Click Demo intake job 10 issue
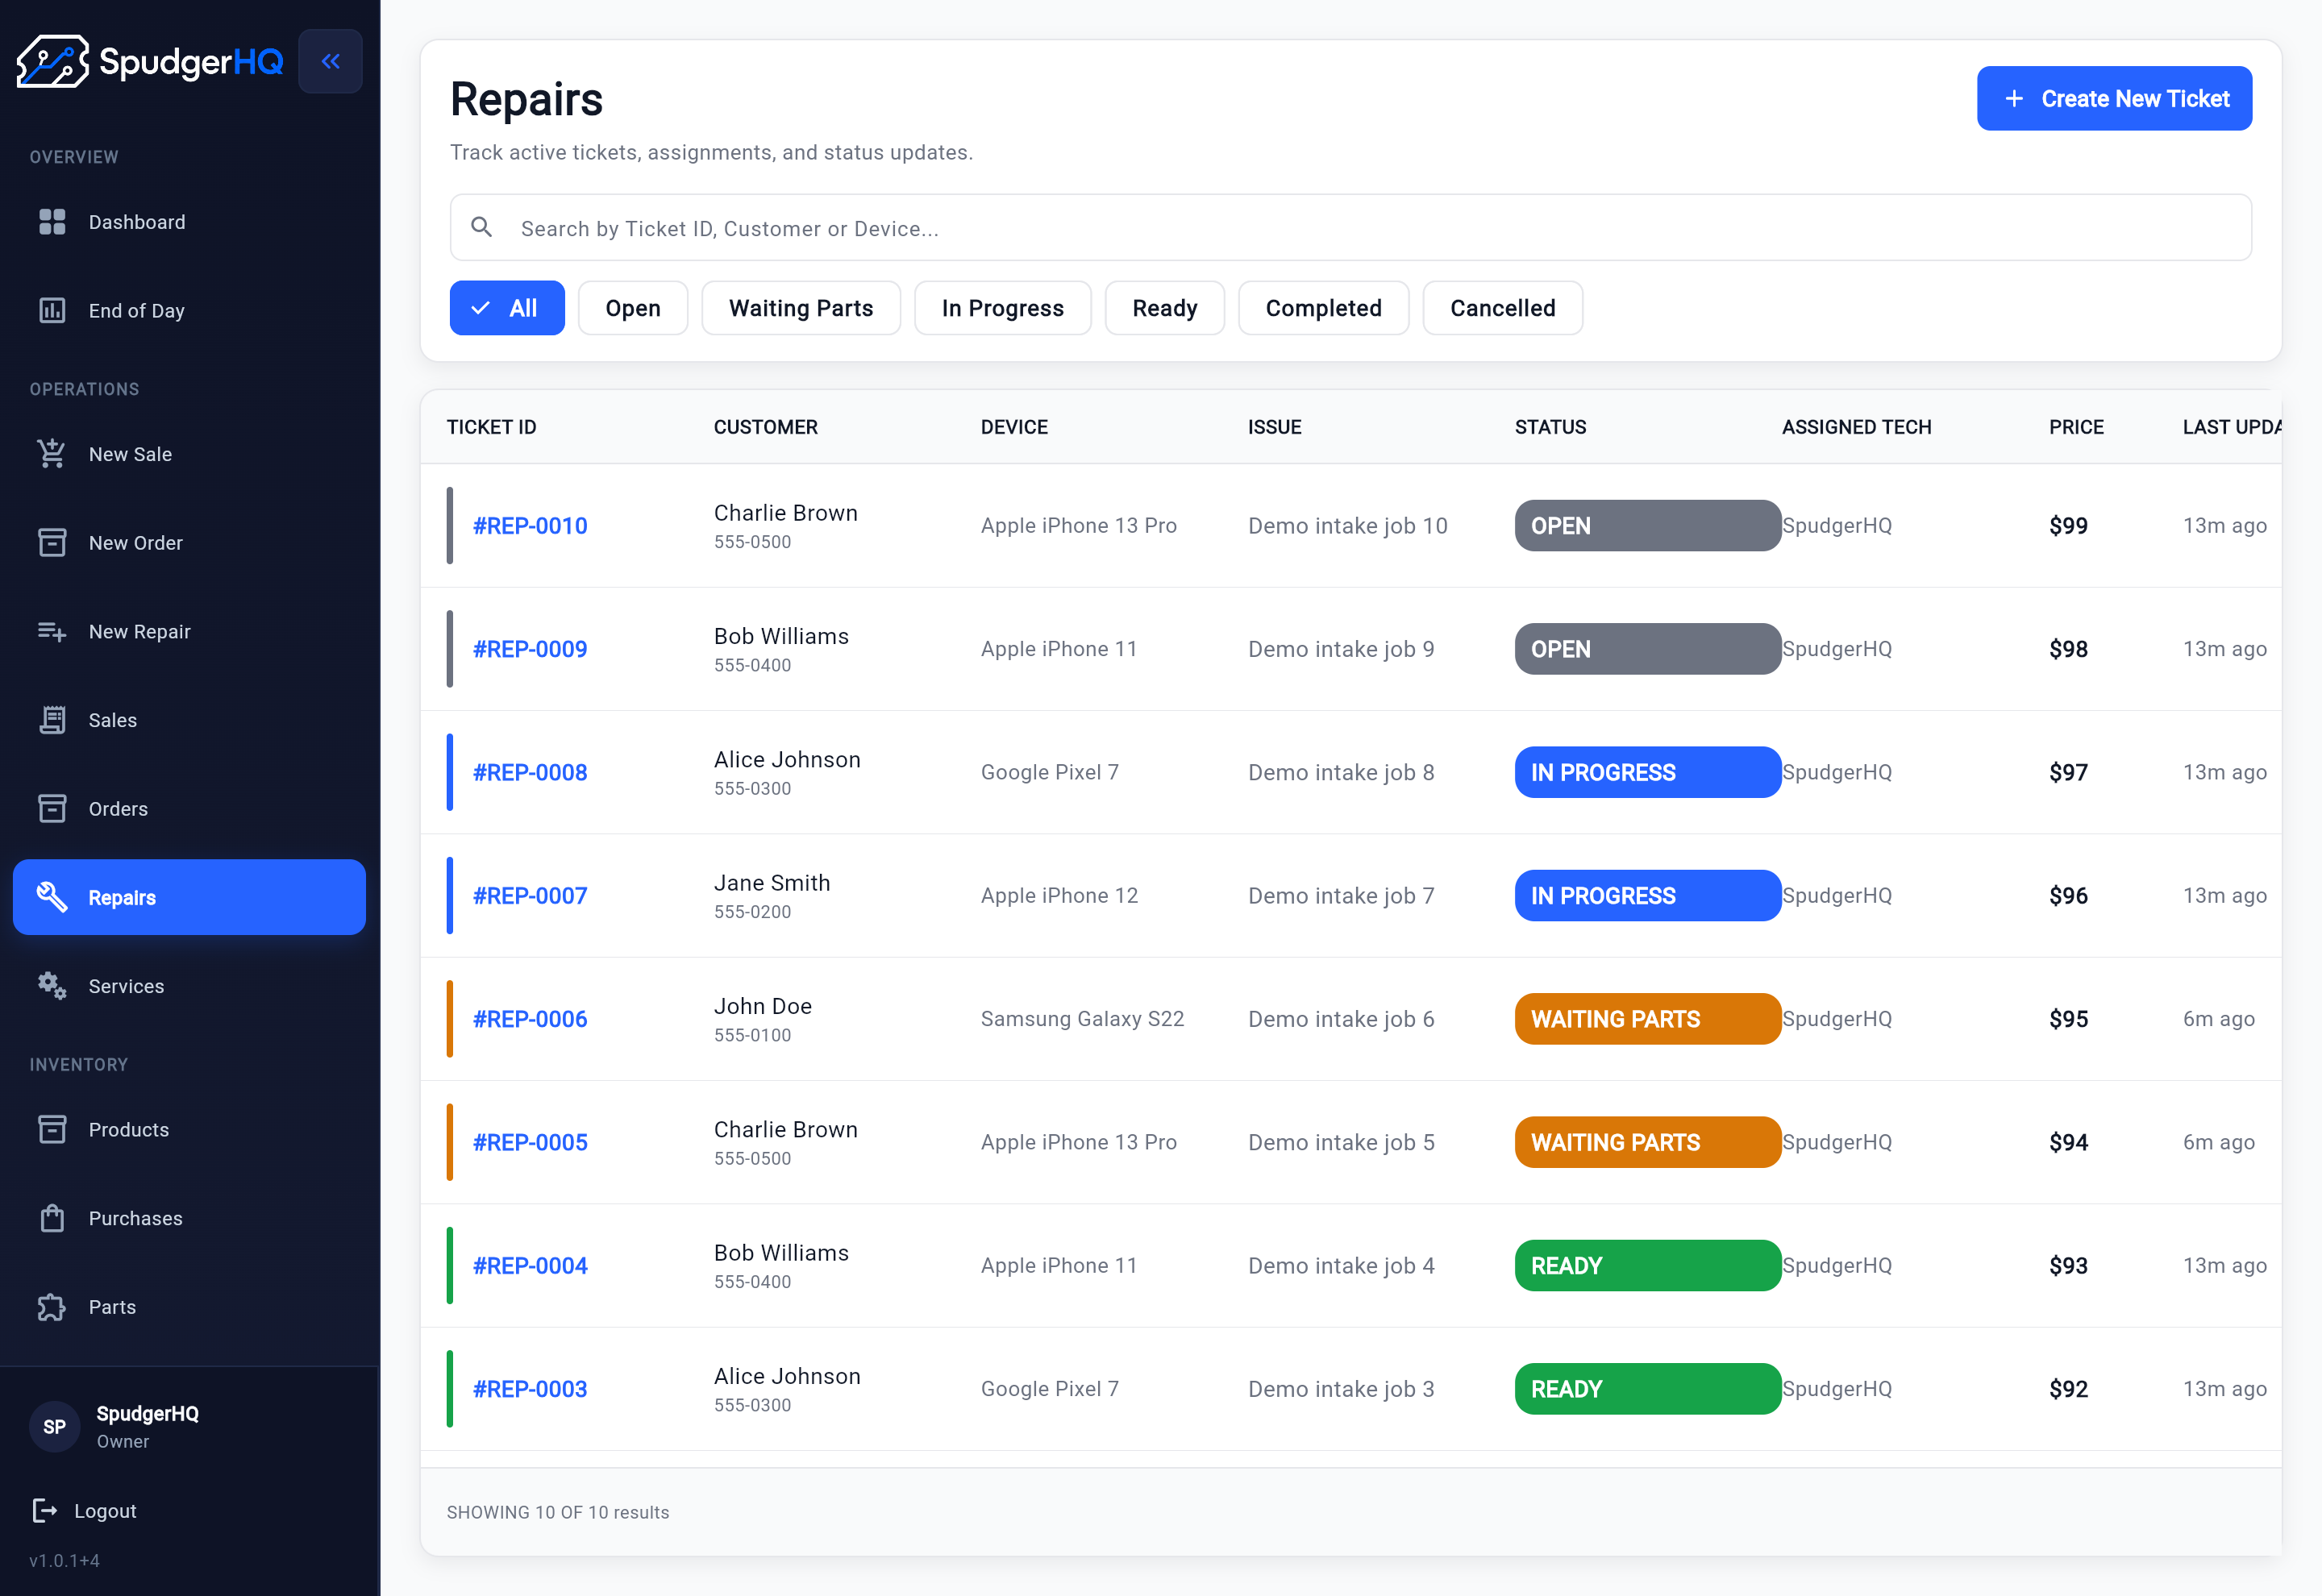Viewport: 2322px width, 1596px height. point(1347,526)
